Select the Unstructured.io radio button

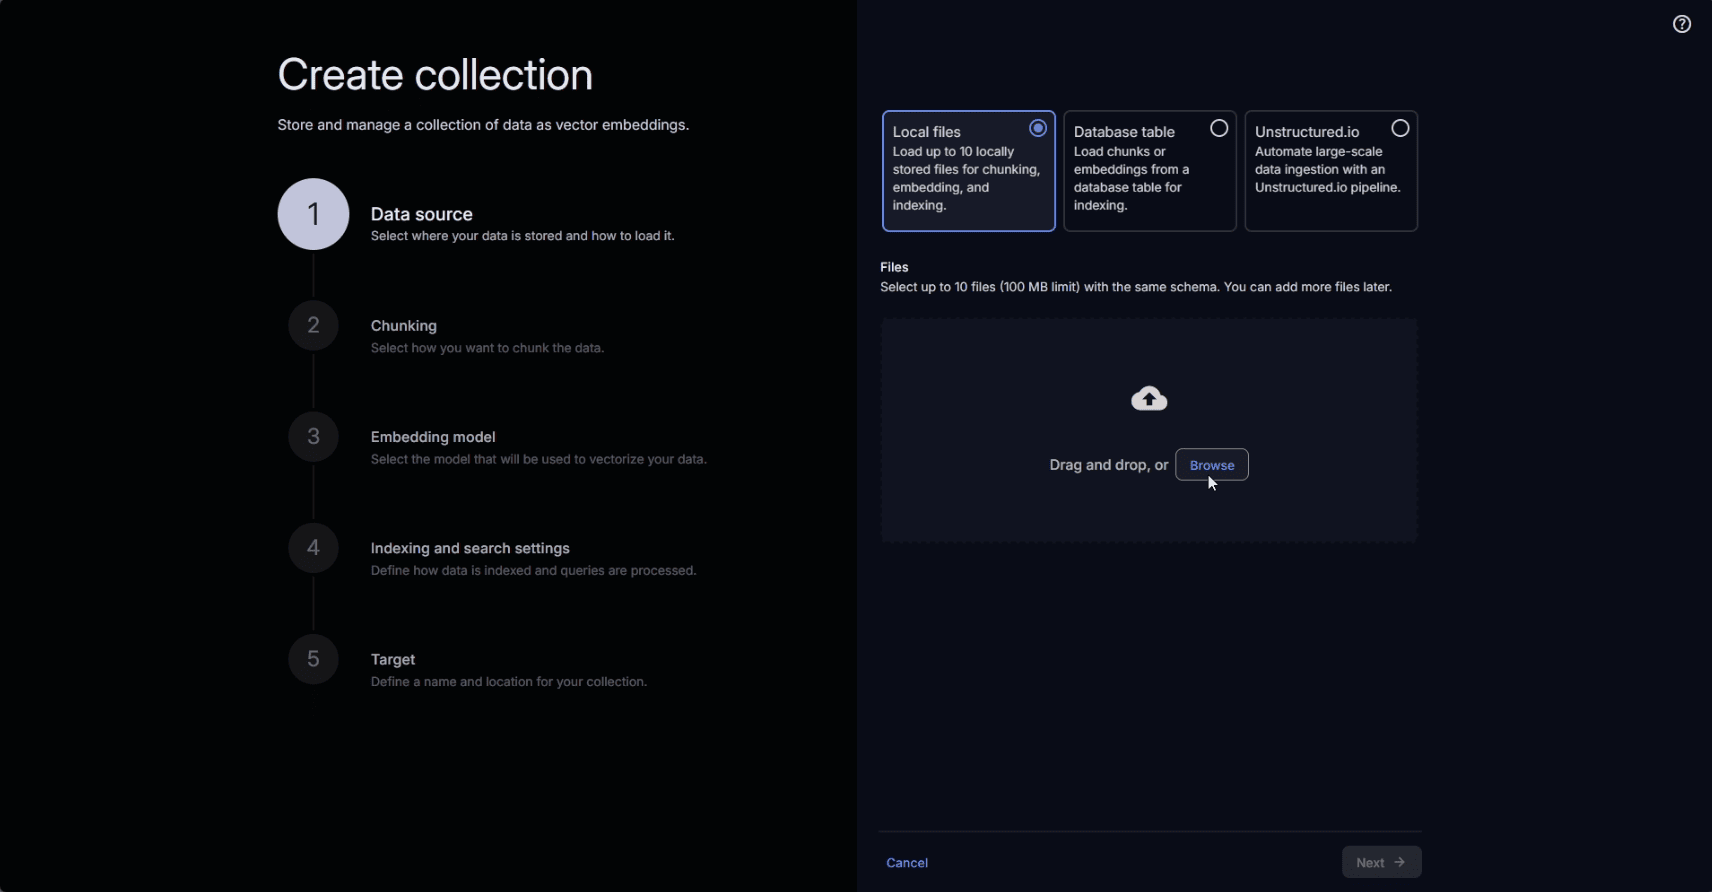[x=1400, y=128]
